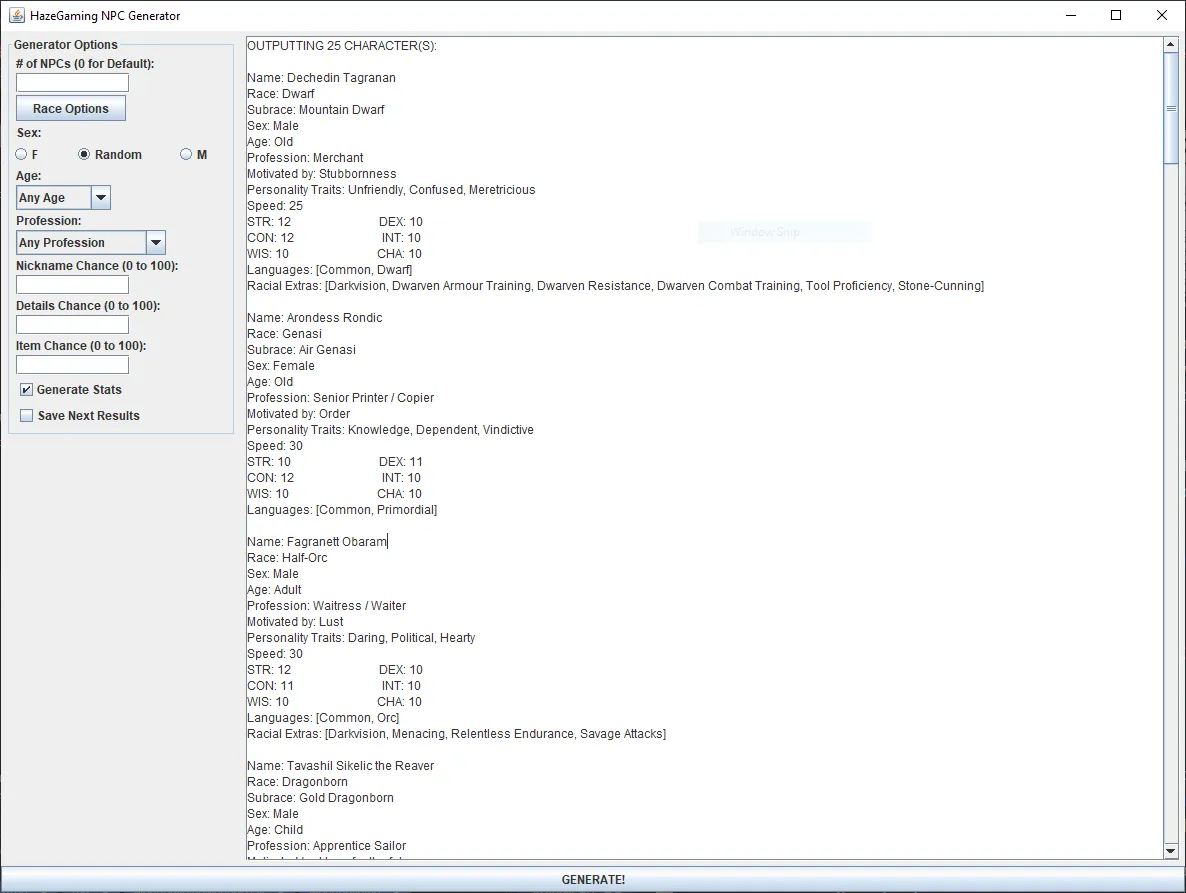
Task: Click 'Race: Dragonborn' line
Action: coord(297,781)
